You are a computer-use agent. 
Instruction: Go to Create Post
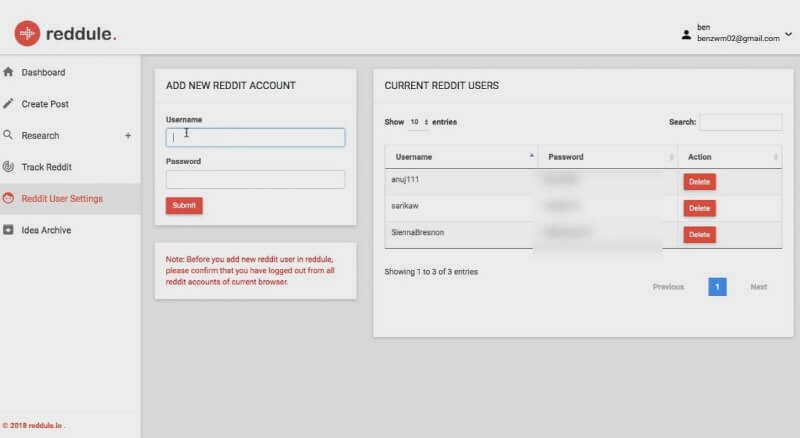click(x=45, y=104)
